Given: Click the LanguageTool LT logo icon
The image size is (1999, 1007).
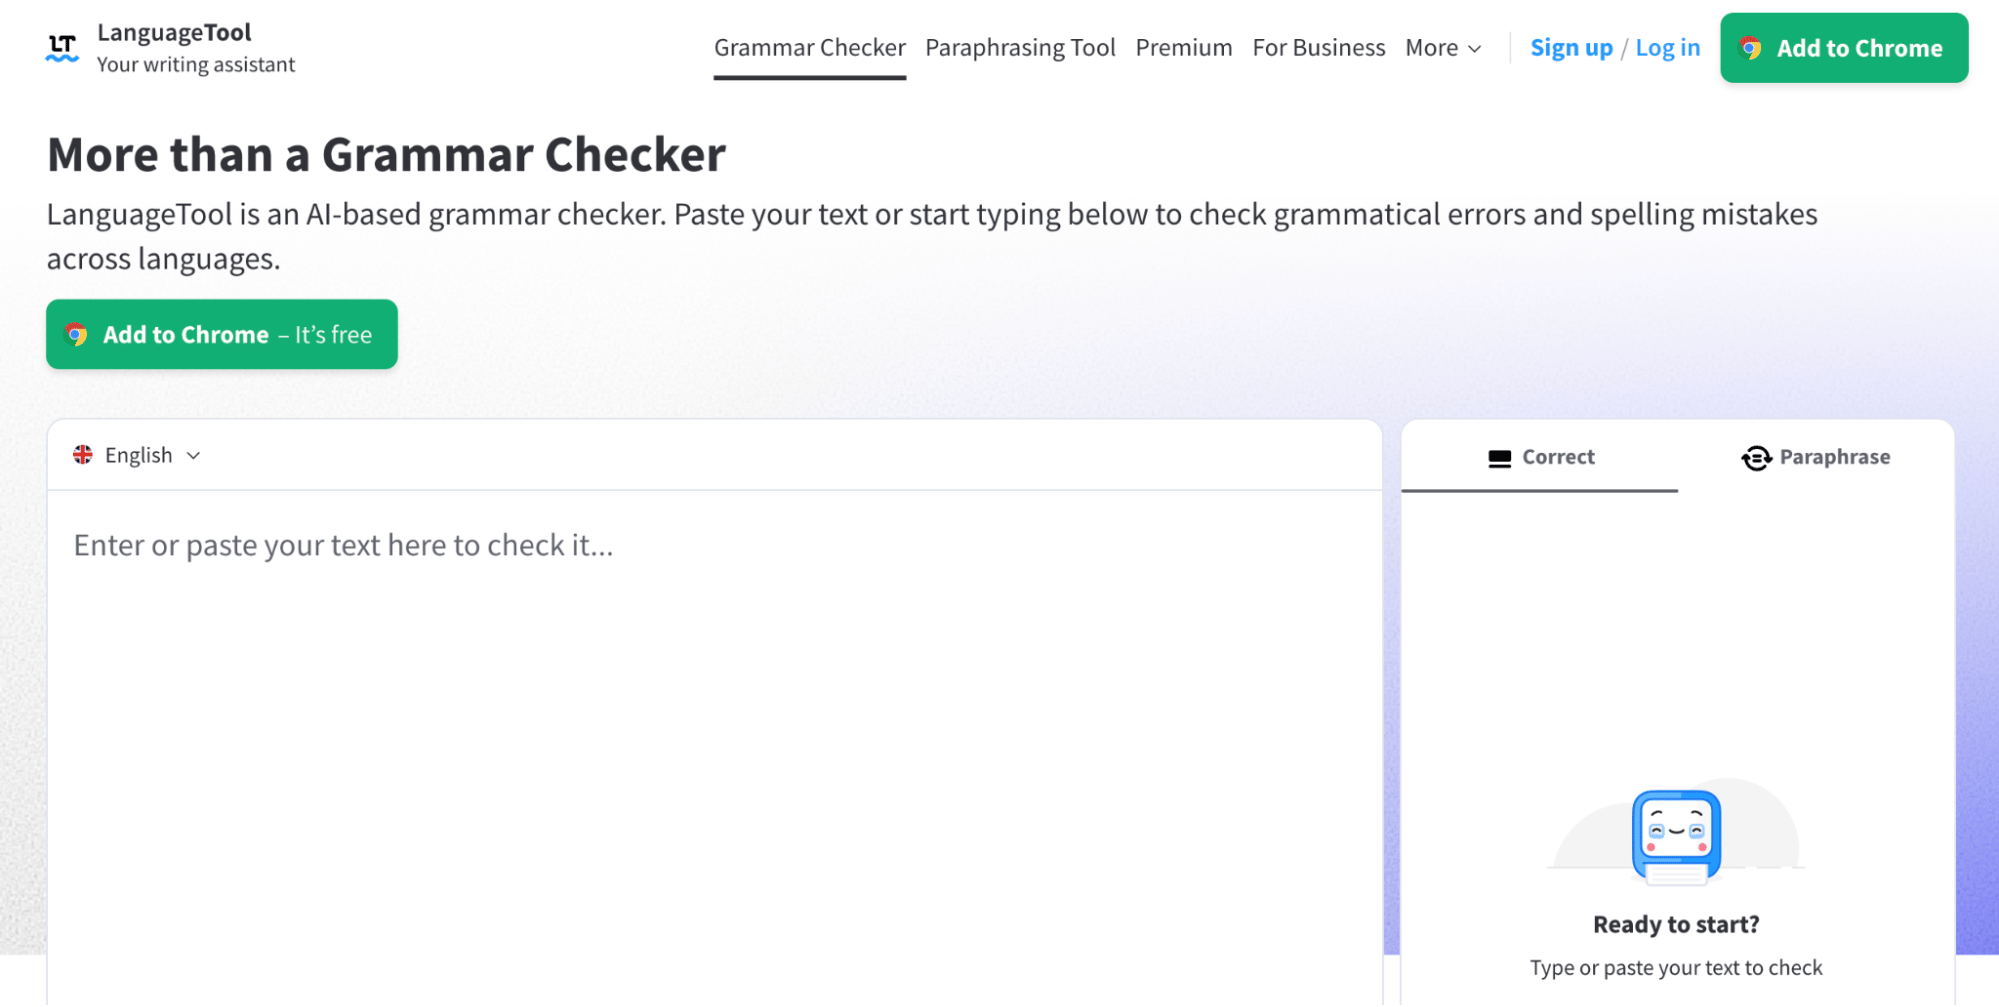Looking at the screenshot, I should click(x=62, y=48).
